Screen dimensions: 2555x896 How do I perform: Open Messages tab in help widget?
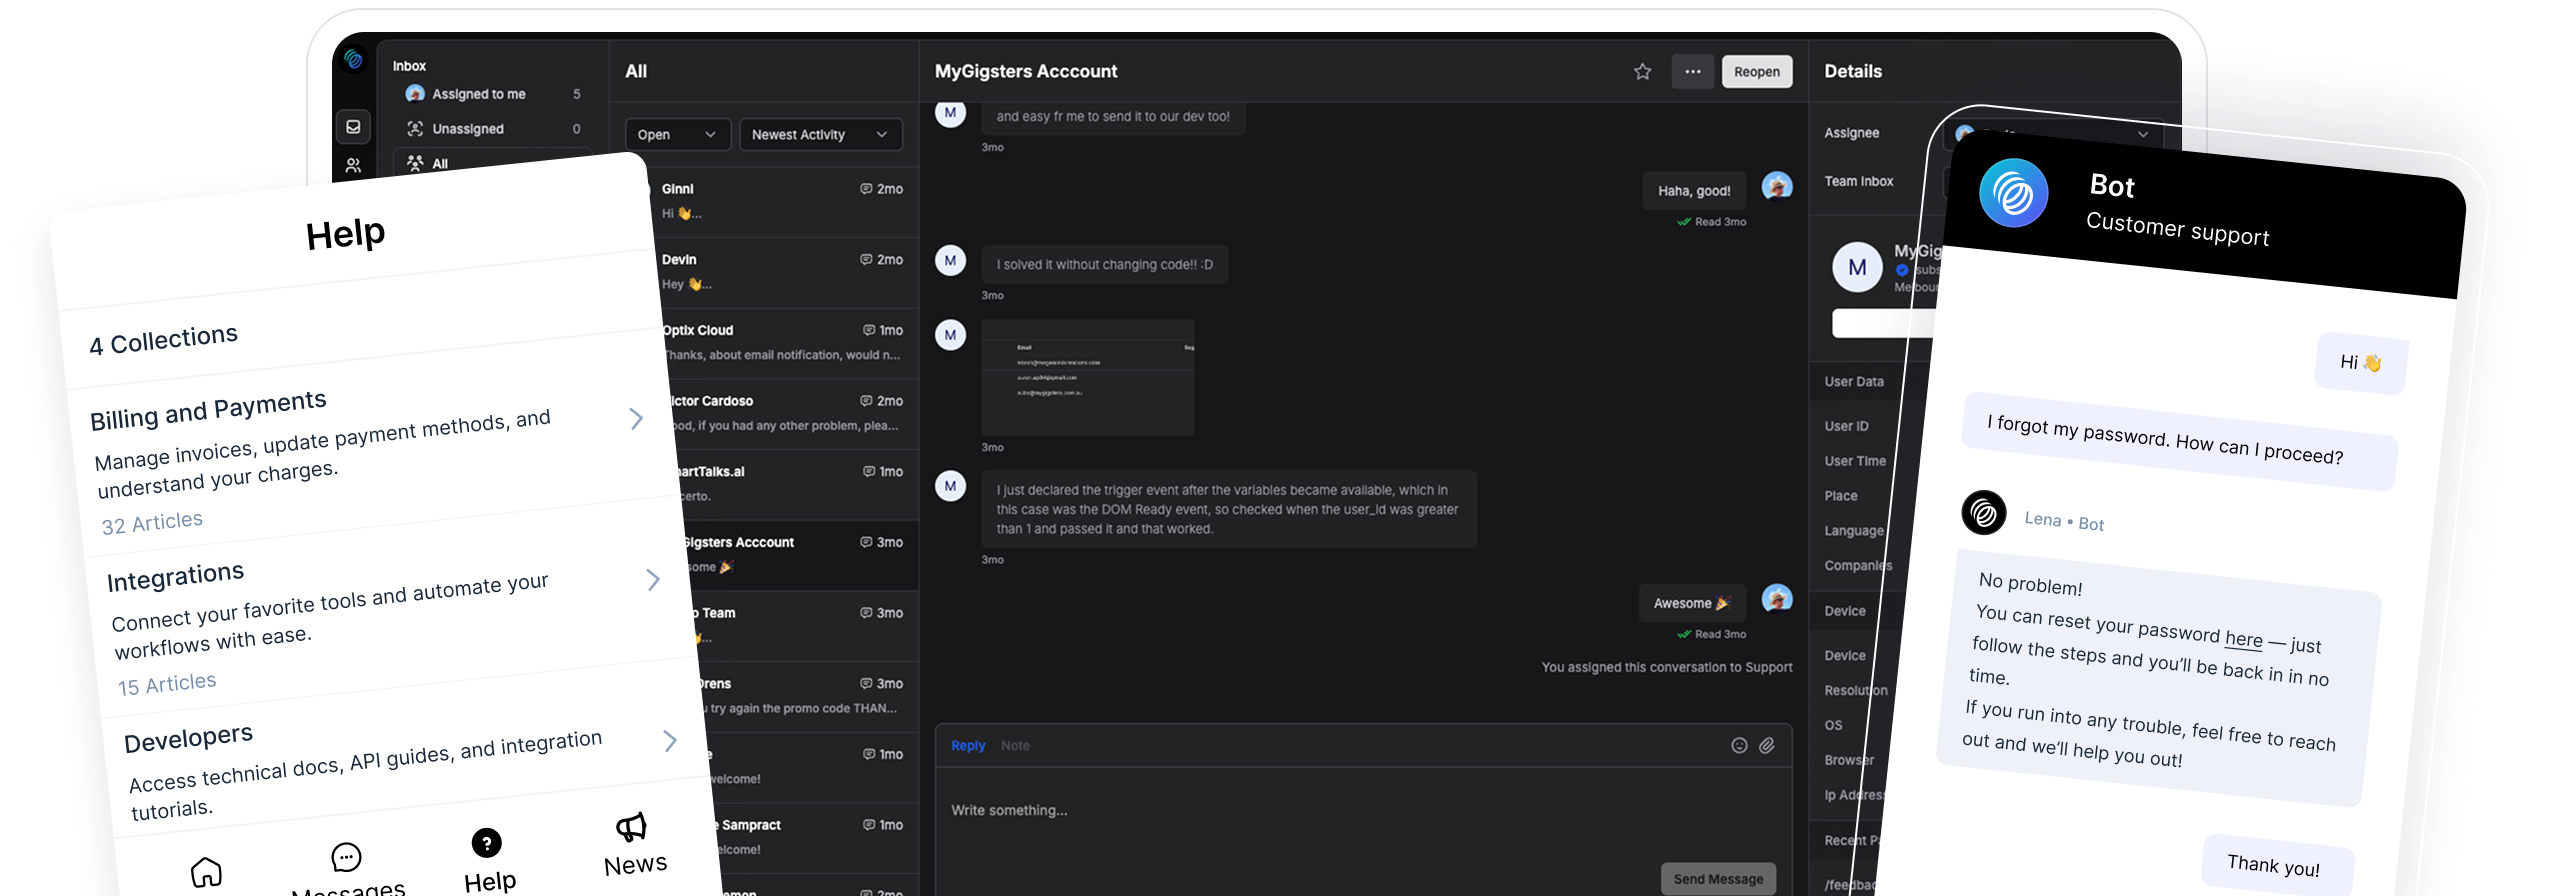point(346,868)
